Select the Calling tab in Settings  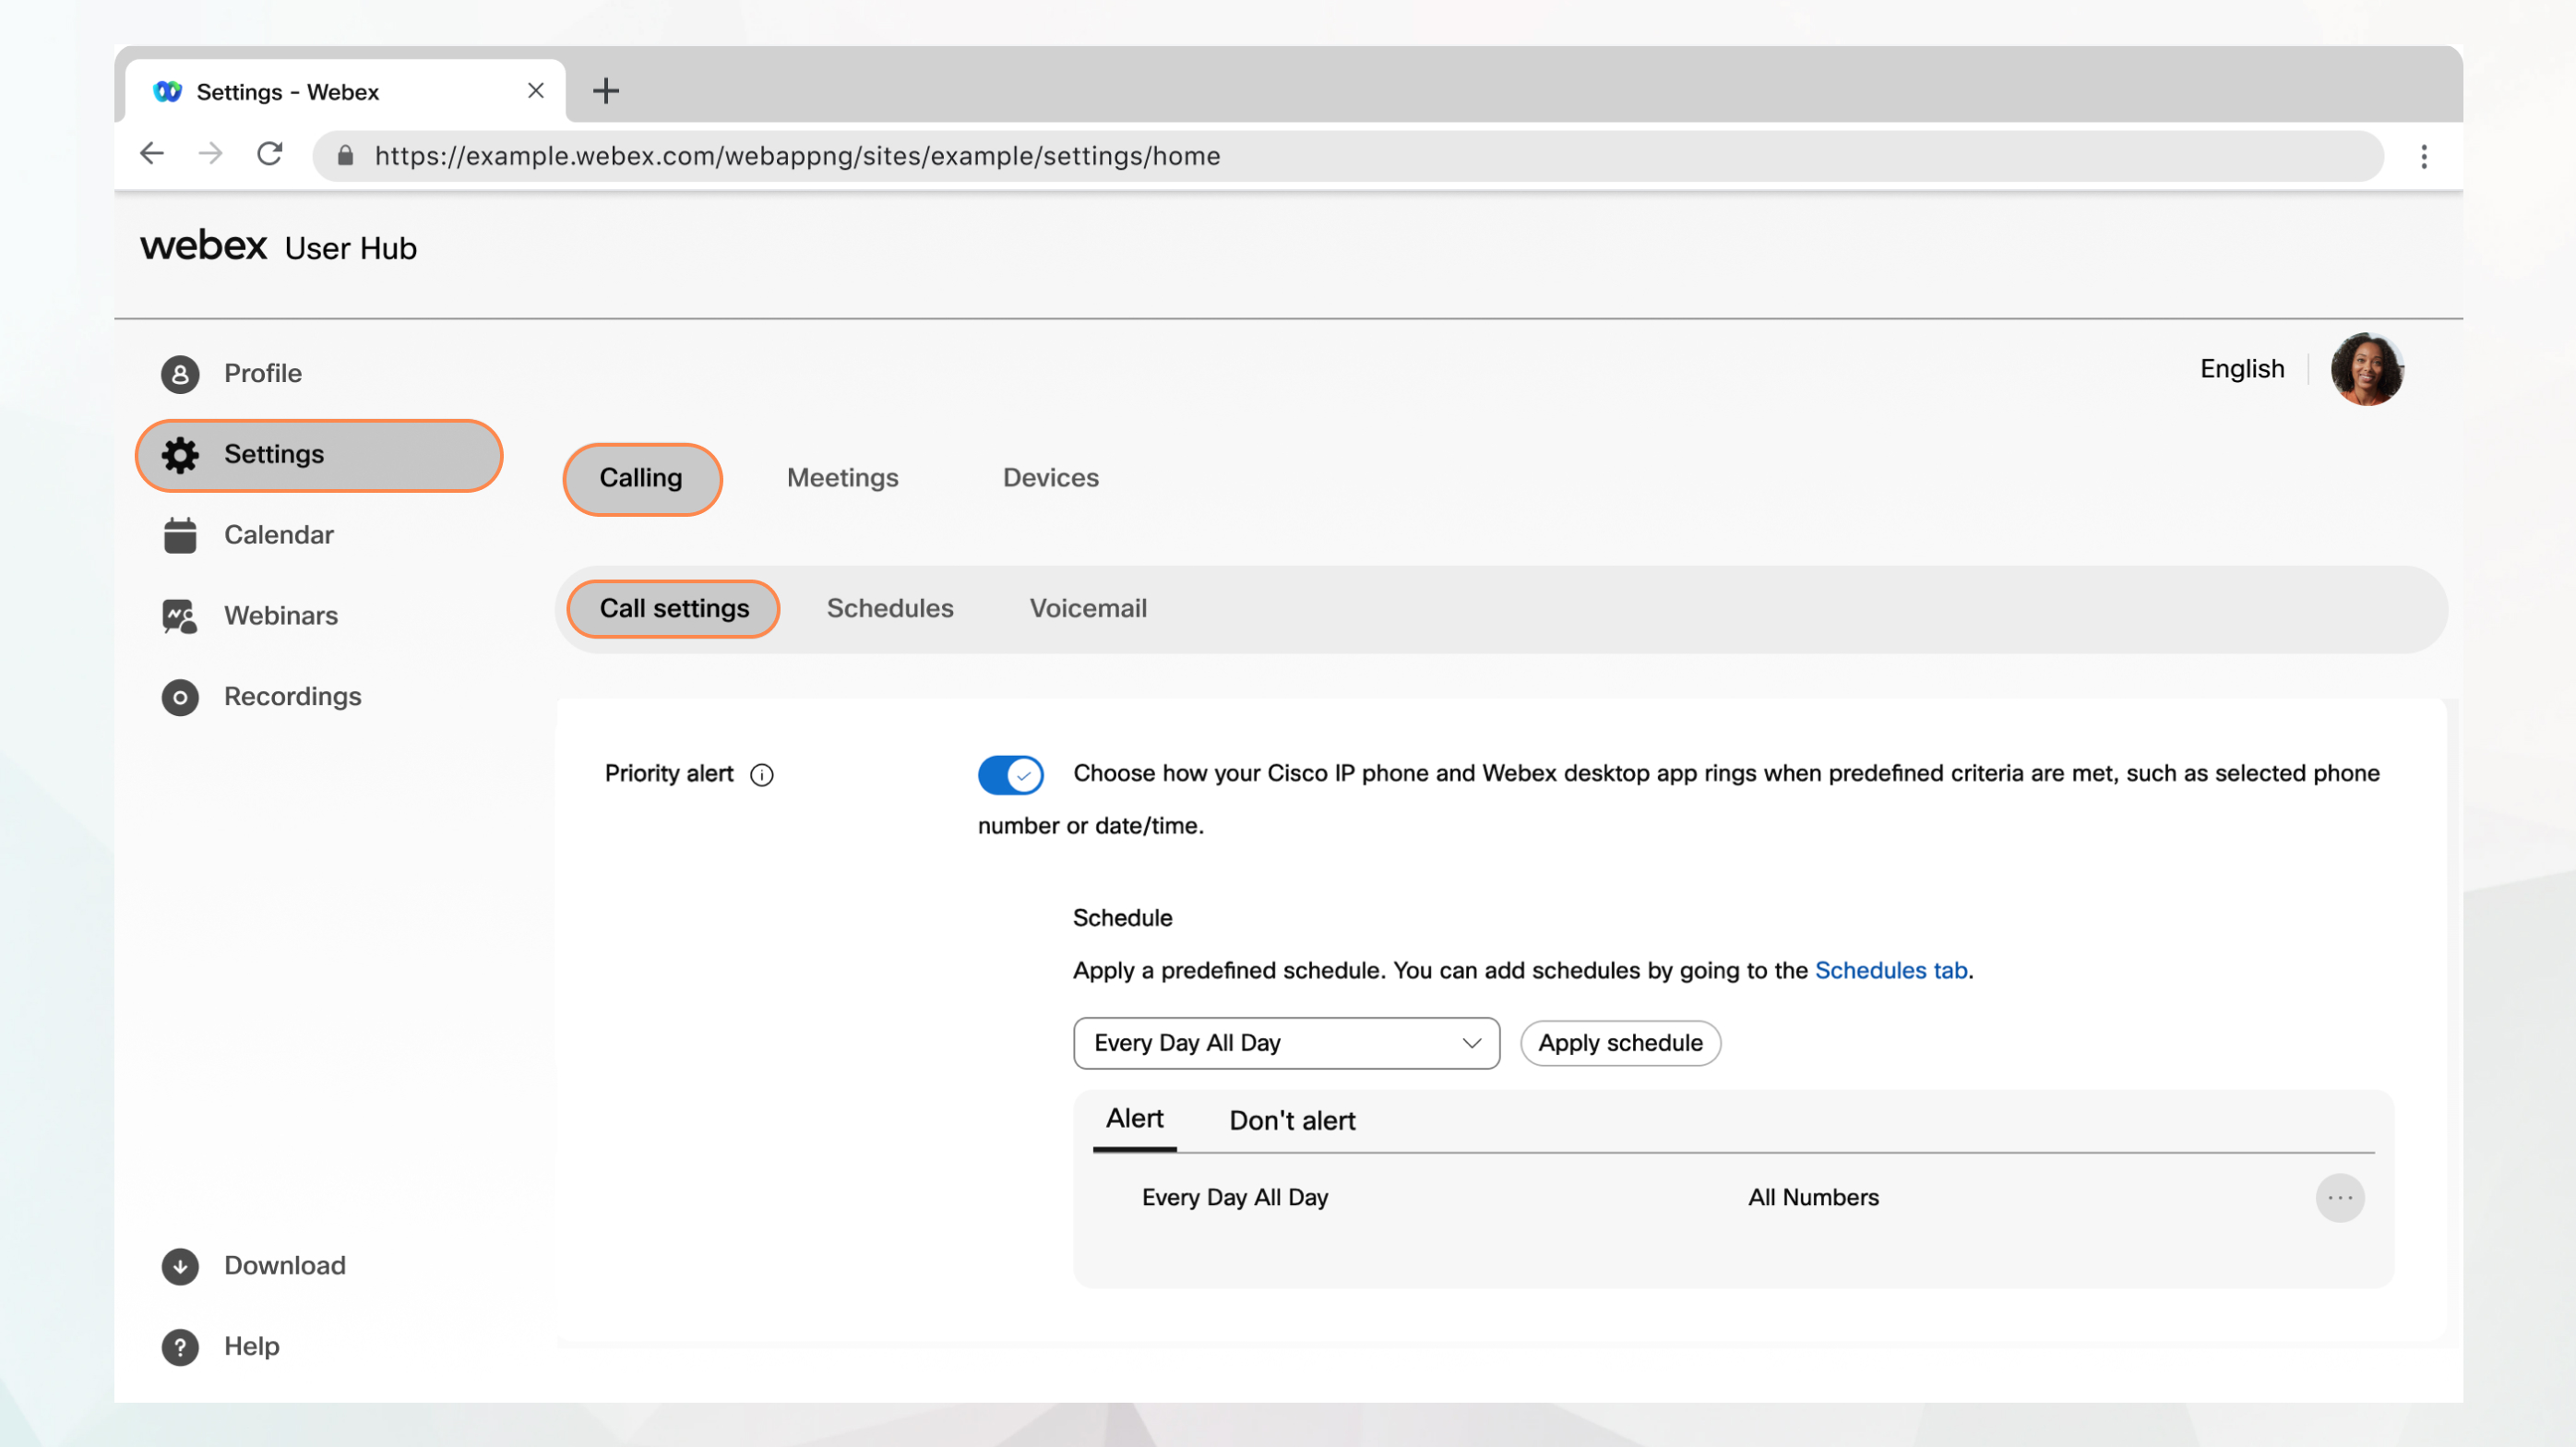(x=638, y=478)
